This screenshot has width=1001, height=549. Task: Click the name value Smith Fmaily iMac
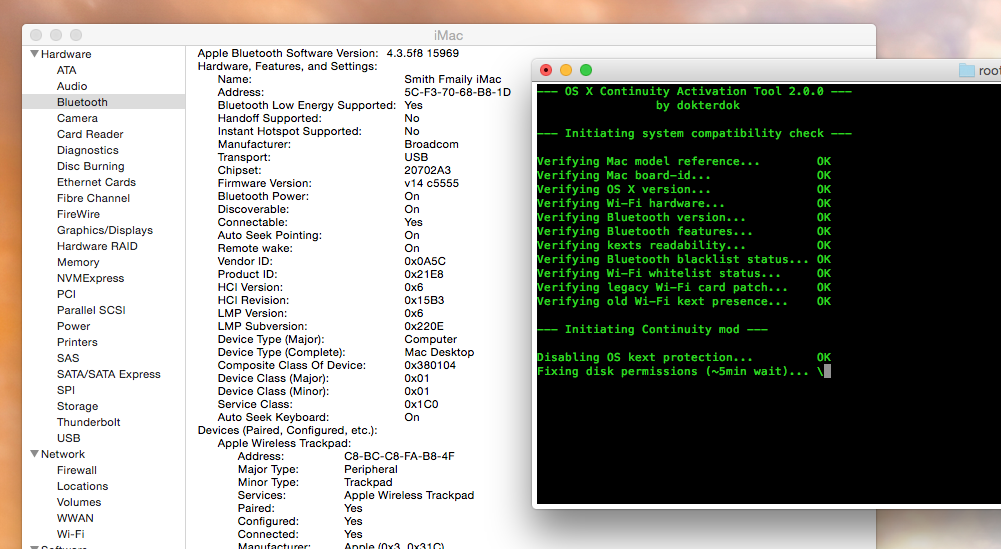(453, 79)
